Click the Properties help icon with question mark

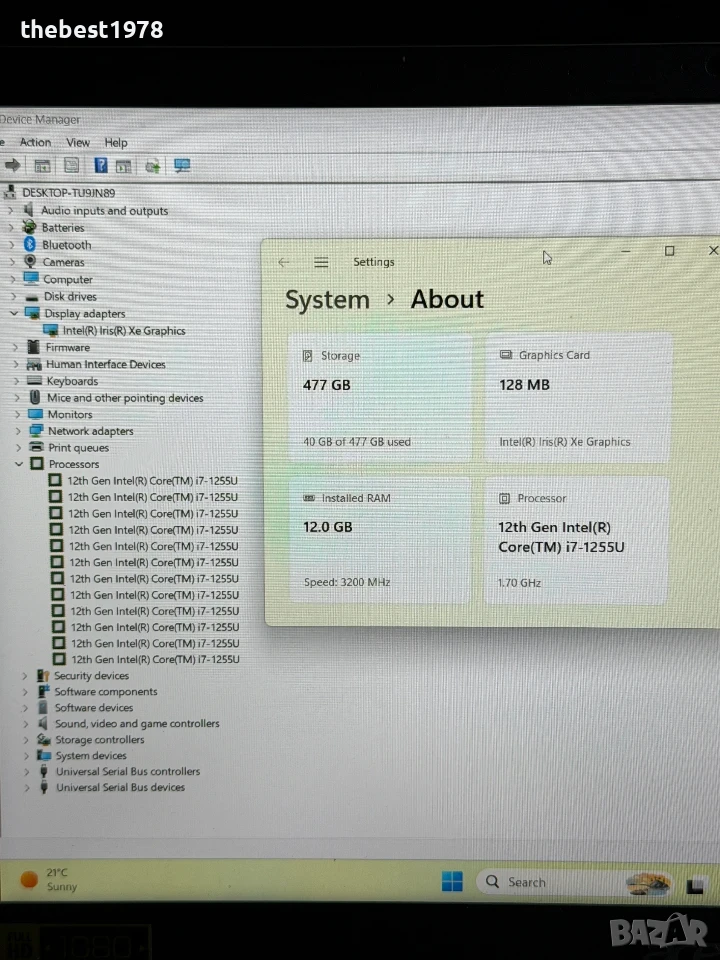[x=100, y=165]
